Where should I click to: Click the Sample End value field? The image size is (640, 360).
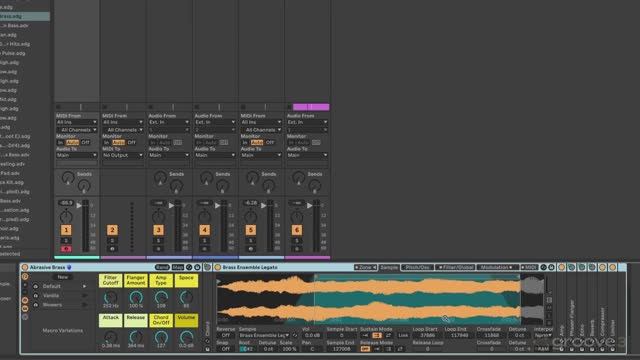click(341, 349)
